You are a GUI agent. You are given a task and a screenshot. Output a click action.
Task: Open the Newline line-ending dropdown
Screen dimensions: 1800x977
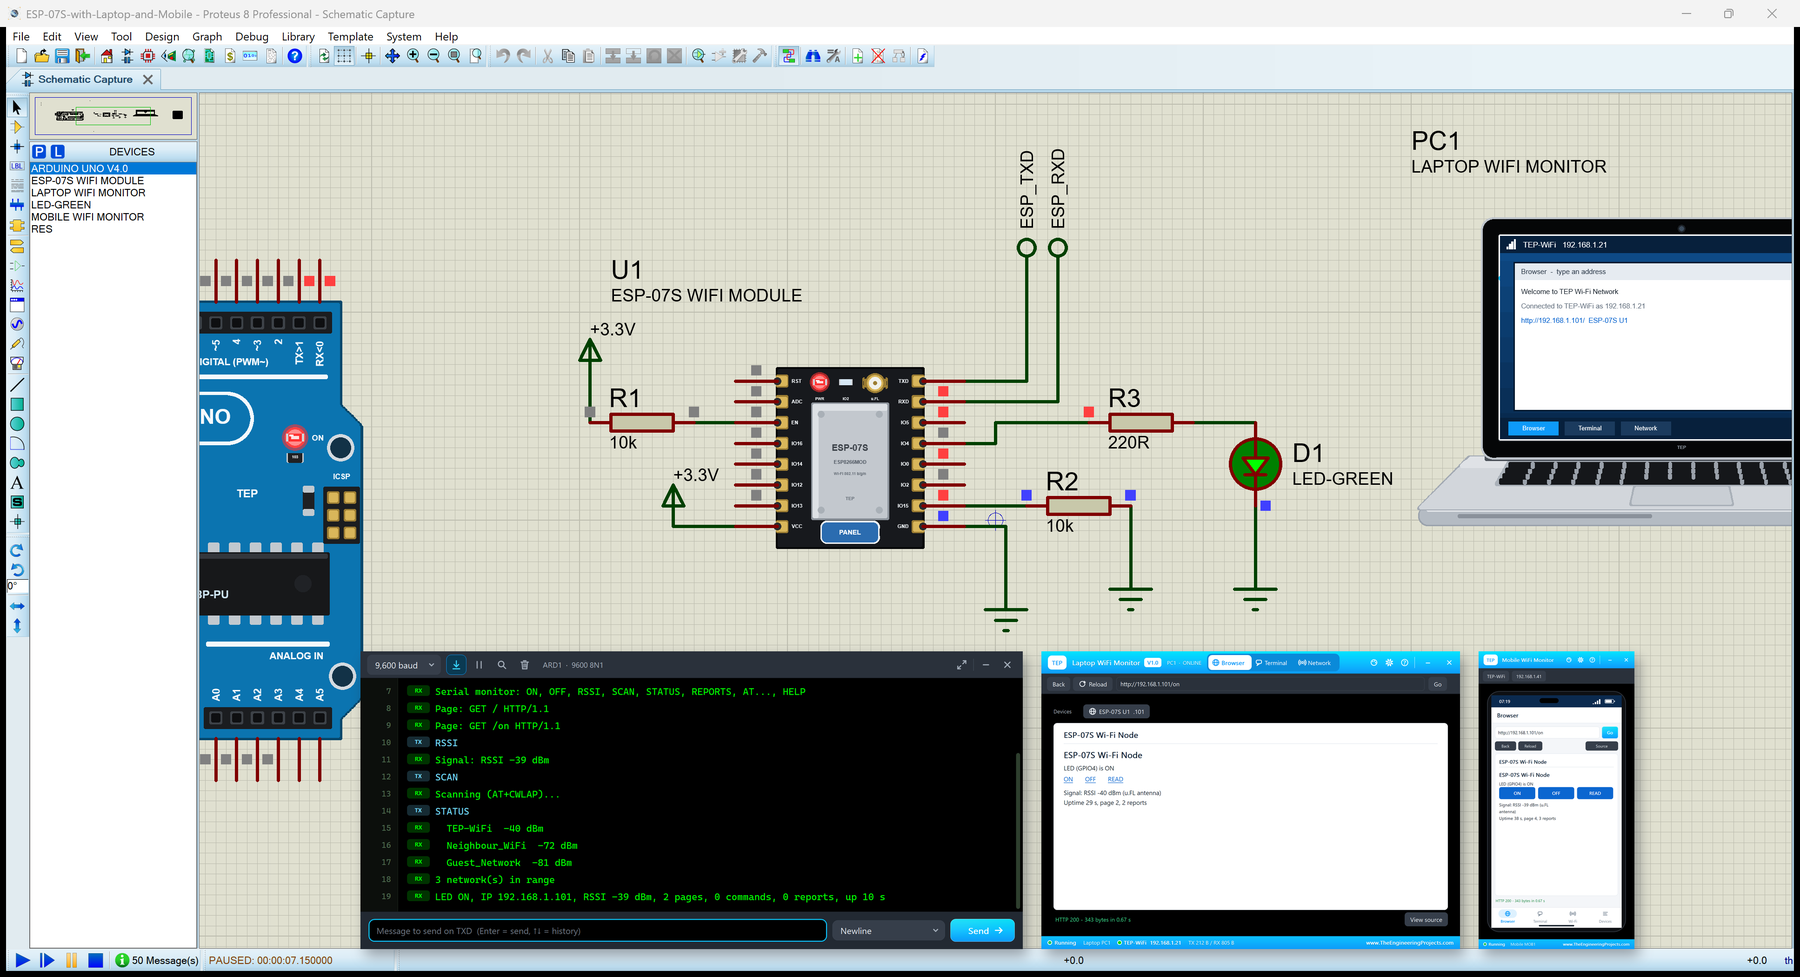[x=889, y=931]
